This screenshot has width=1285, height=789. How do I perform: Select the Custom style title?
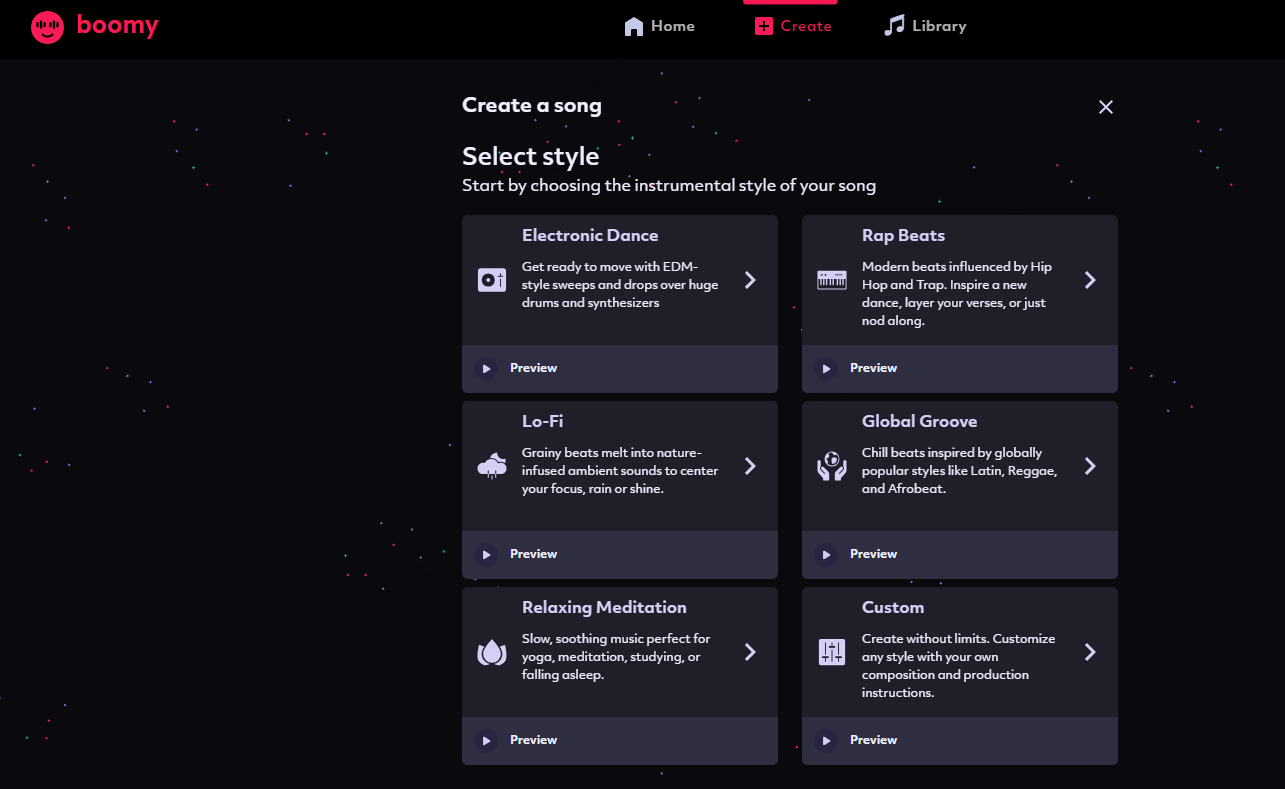pyautogui.click(x=893, y=608)
